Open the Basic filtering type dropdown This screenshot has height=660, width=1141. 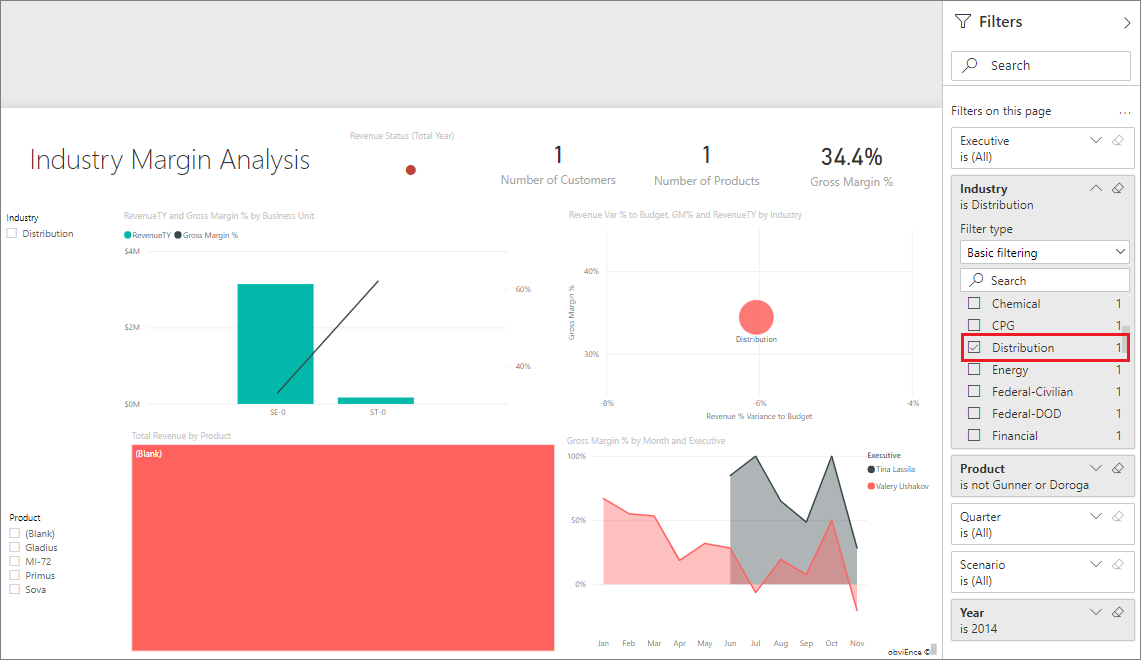(1044, 253)
